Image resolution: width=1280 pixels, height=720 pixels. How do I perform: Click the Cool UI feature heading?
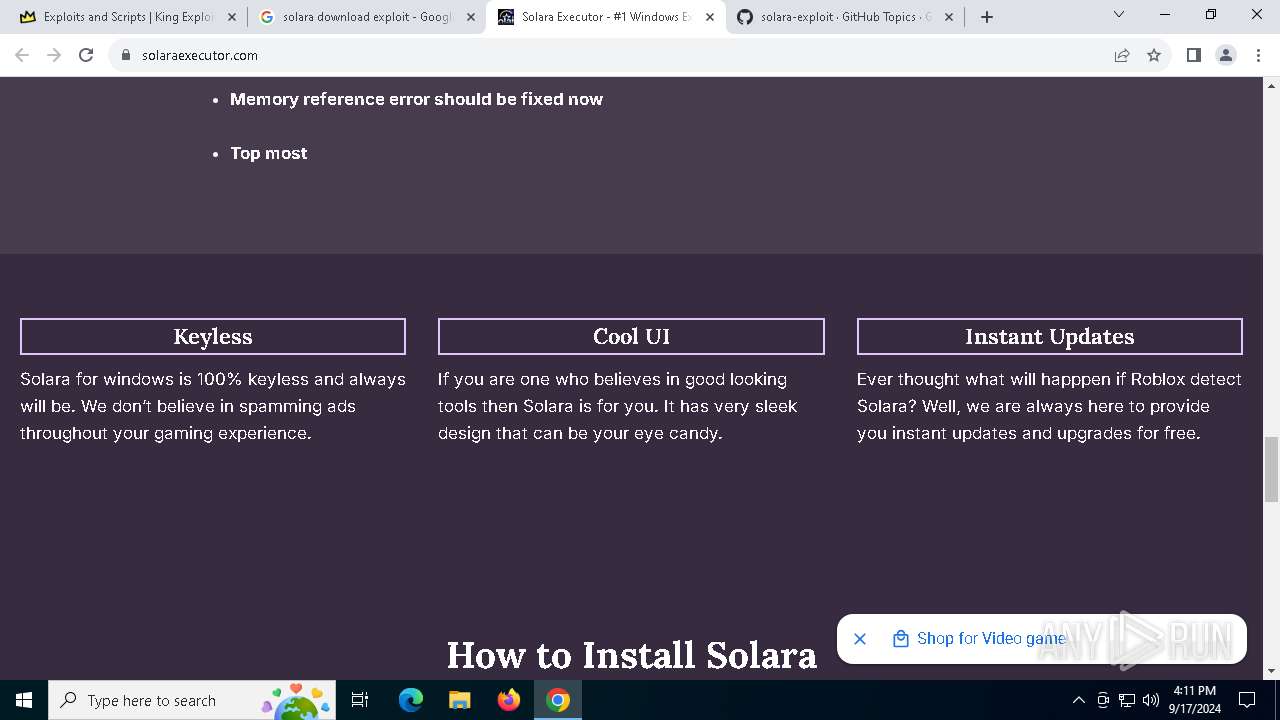click(631, 336)
